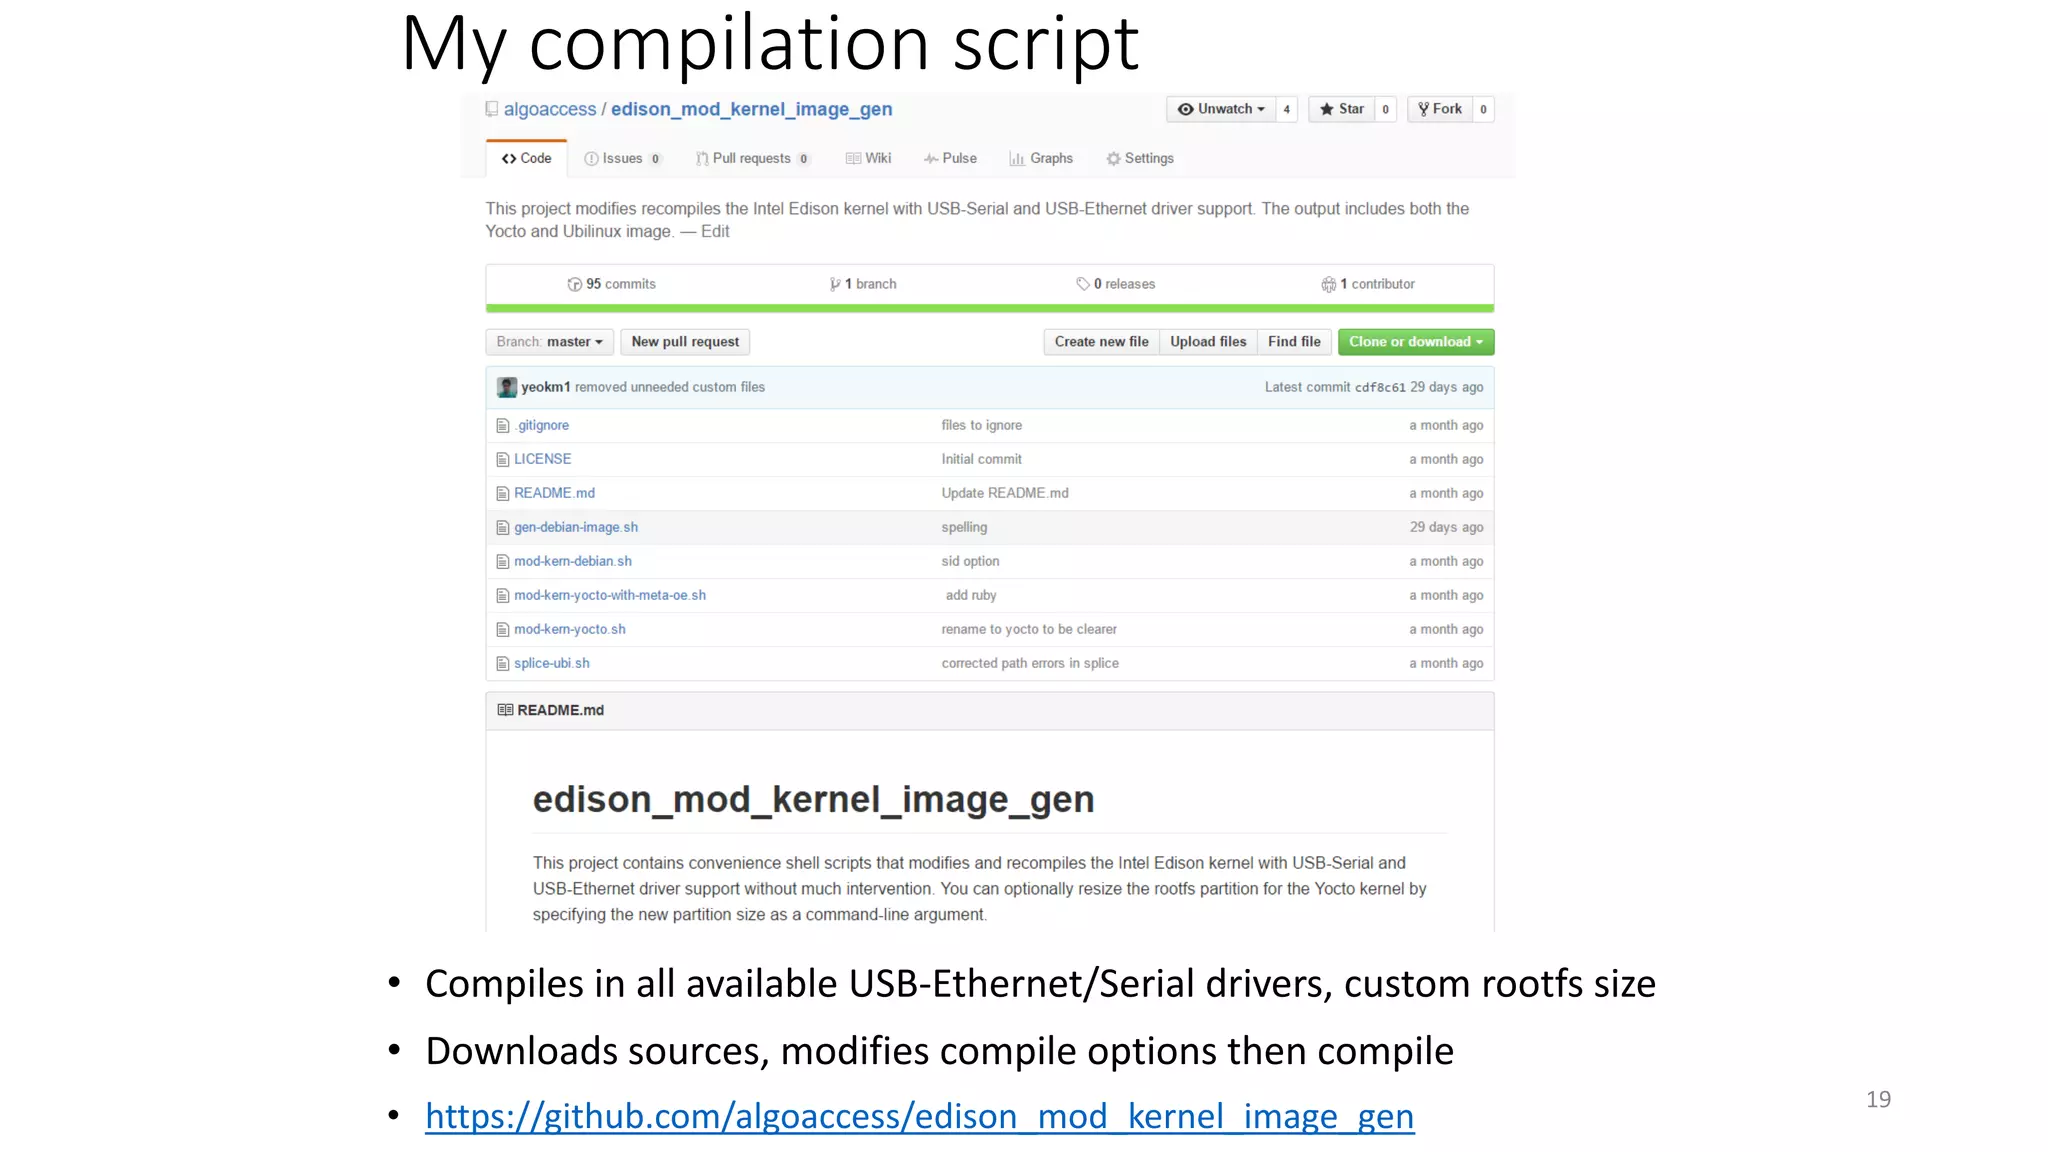
Task: Click the README.md book icon header
Action: 505,710
